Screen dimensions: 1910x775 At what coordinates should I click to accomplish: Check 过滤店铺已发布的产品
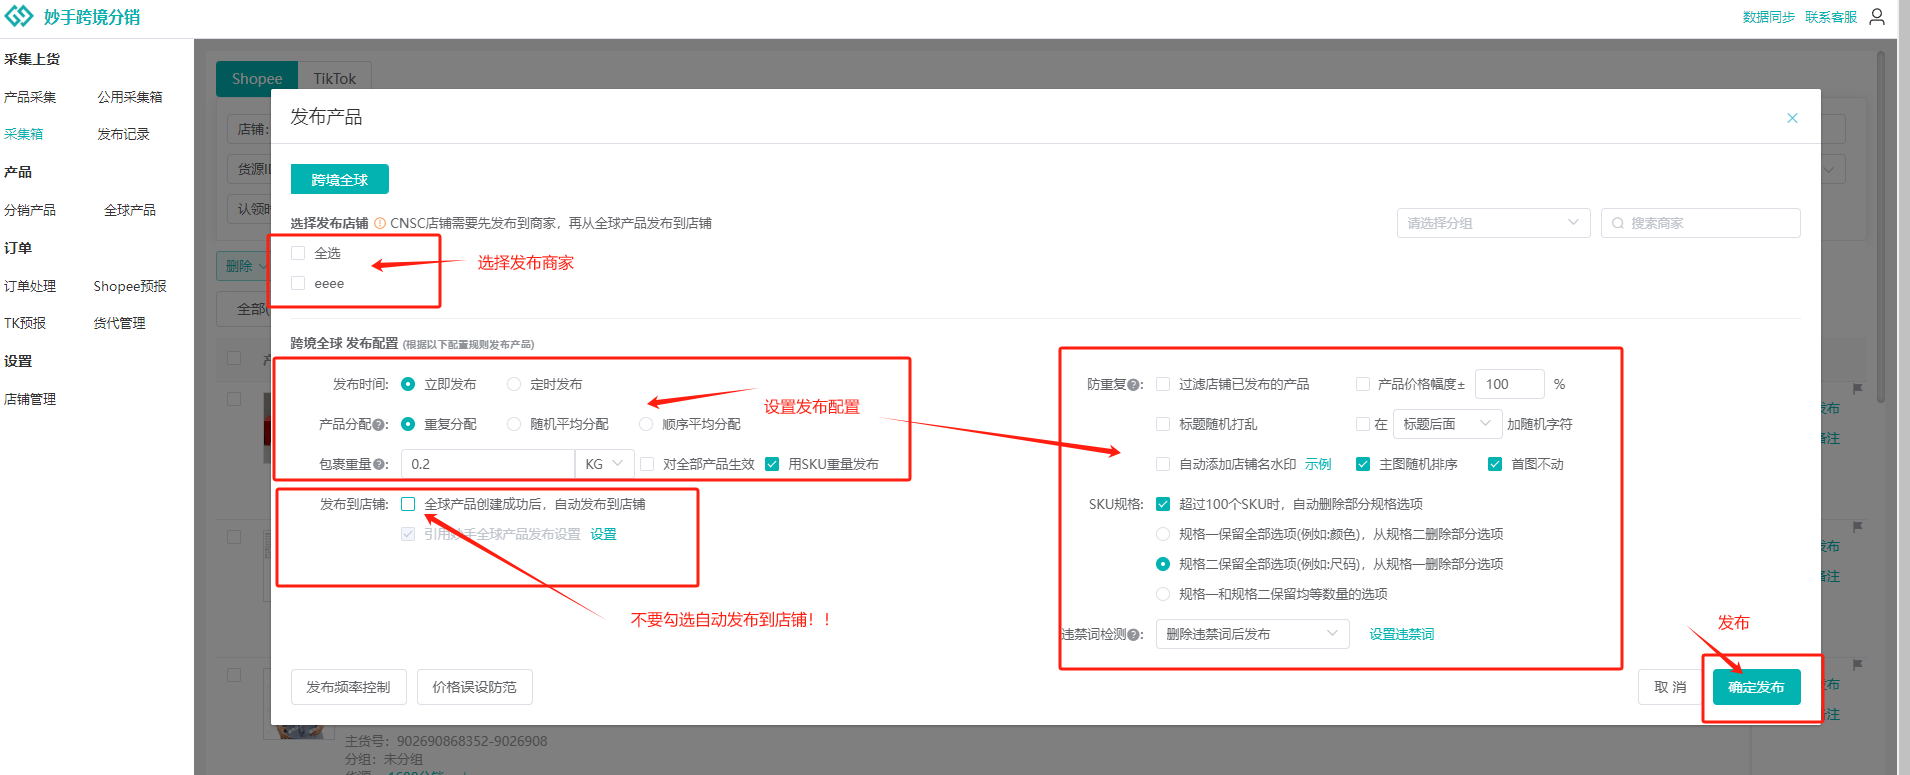pyautogui.click(x=1163, y=384)
